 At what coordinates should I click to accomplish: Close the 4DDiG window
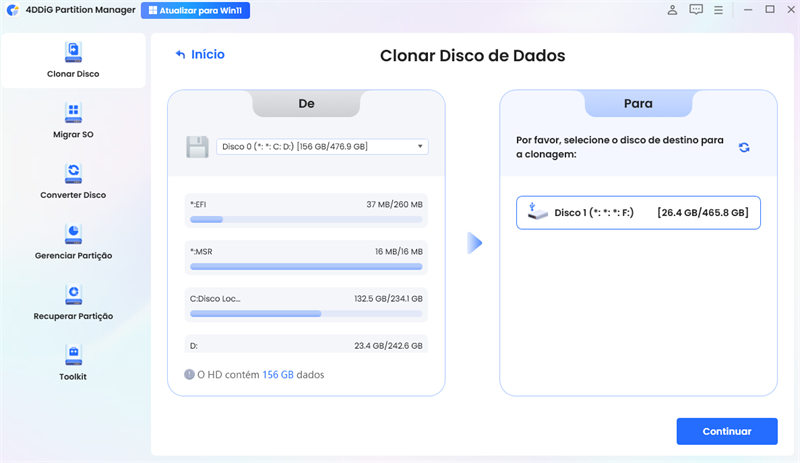(791, 9)
